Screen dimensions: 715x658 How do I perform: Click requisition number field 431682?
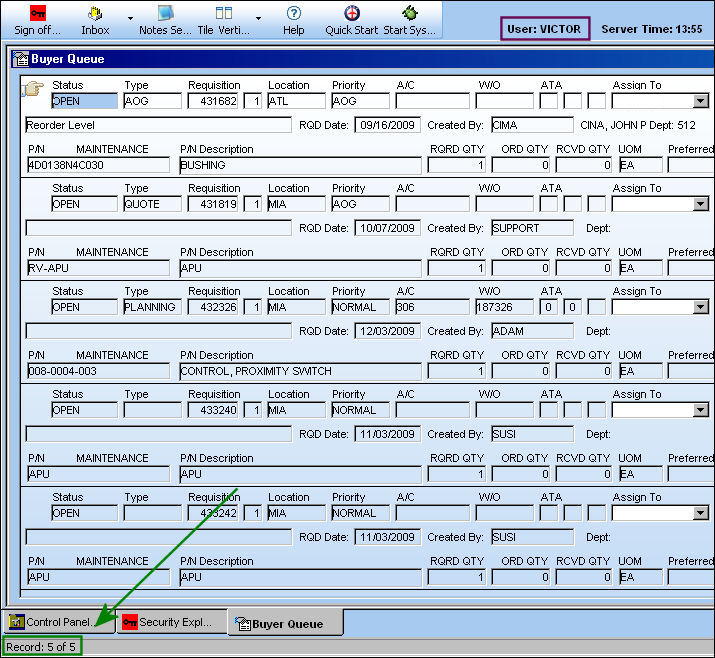[213, 101]
